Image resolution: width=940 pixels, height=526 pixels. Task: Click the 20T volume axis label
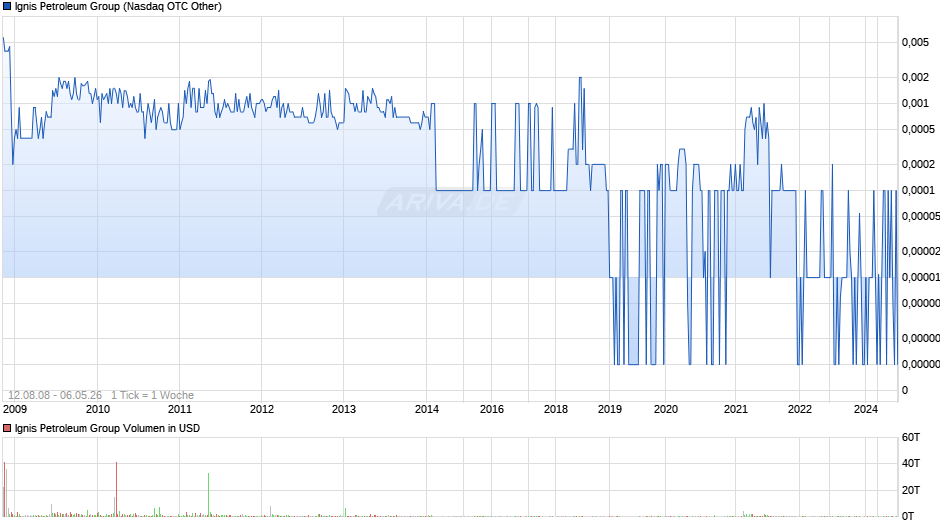911,490
